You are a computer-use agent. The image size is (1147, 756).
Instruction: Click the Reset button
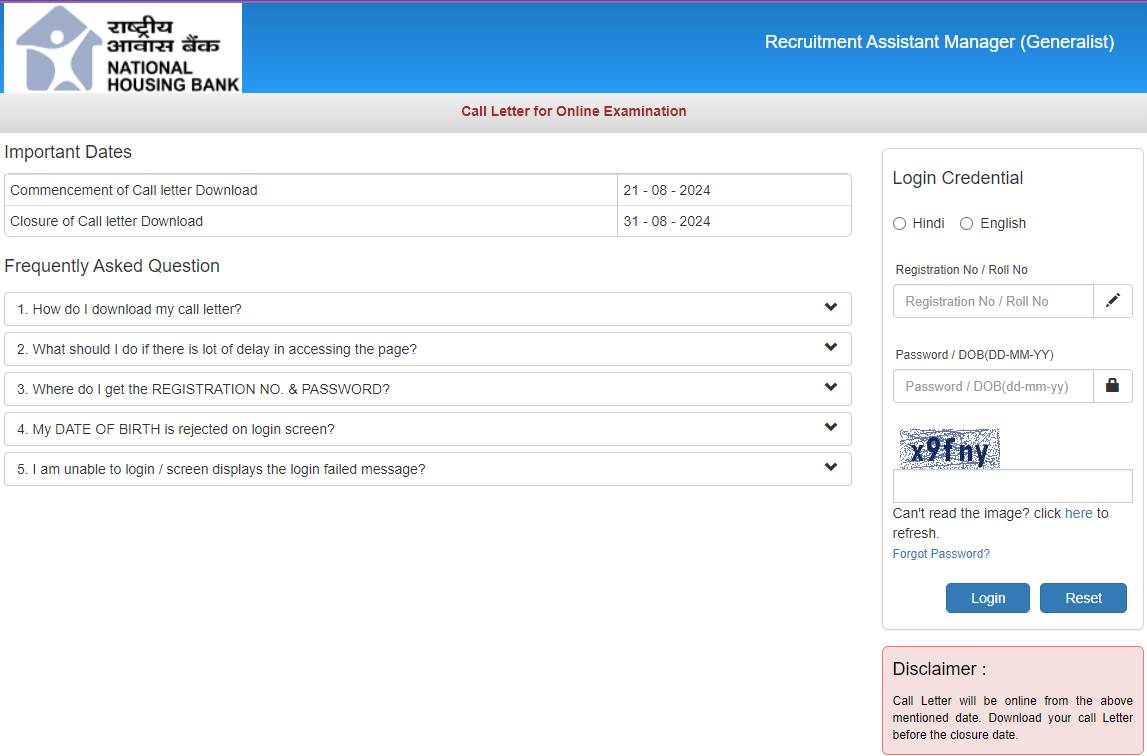pyautogui.click(x=1083, y=598)
